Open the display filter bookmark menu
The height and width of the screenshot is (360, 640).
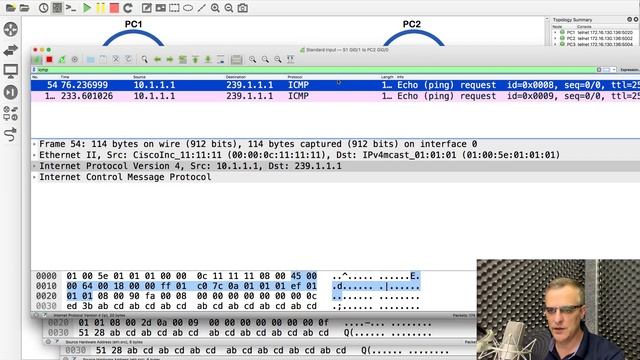(x=34, y=70)
